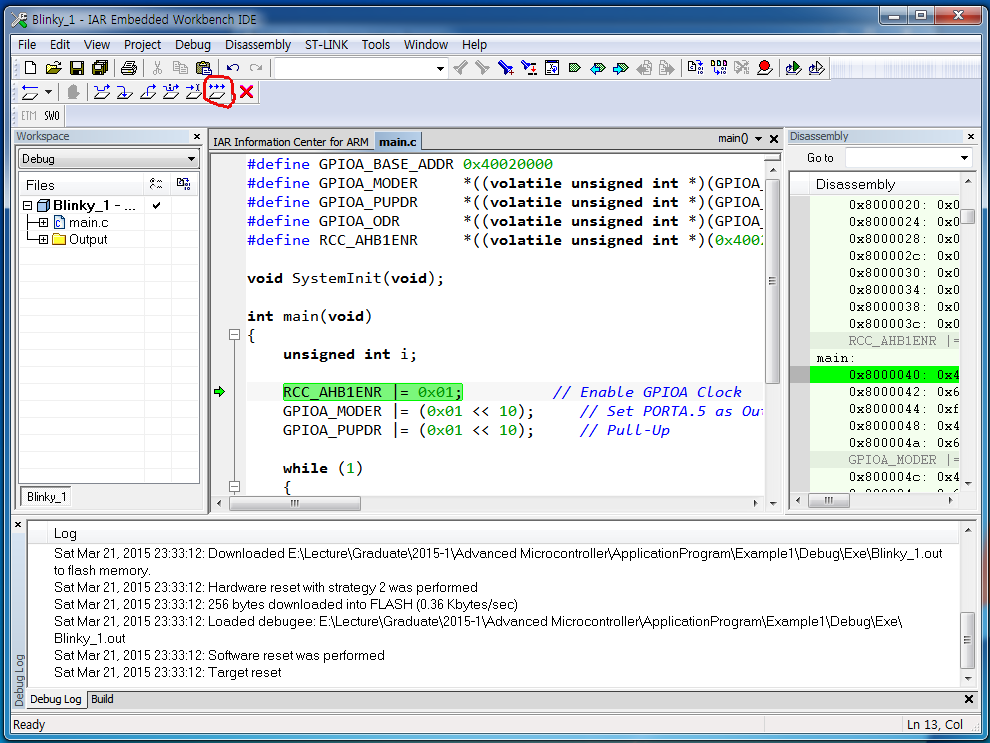Viewport: 990px width, 743px height.
Task: Click the Copy icon in toolbar
Action: click(180, 68)
